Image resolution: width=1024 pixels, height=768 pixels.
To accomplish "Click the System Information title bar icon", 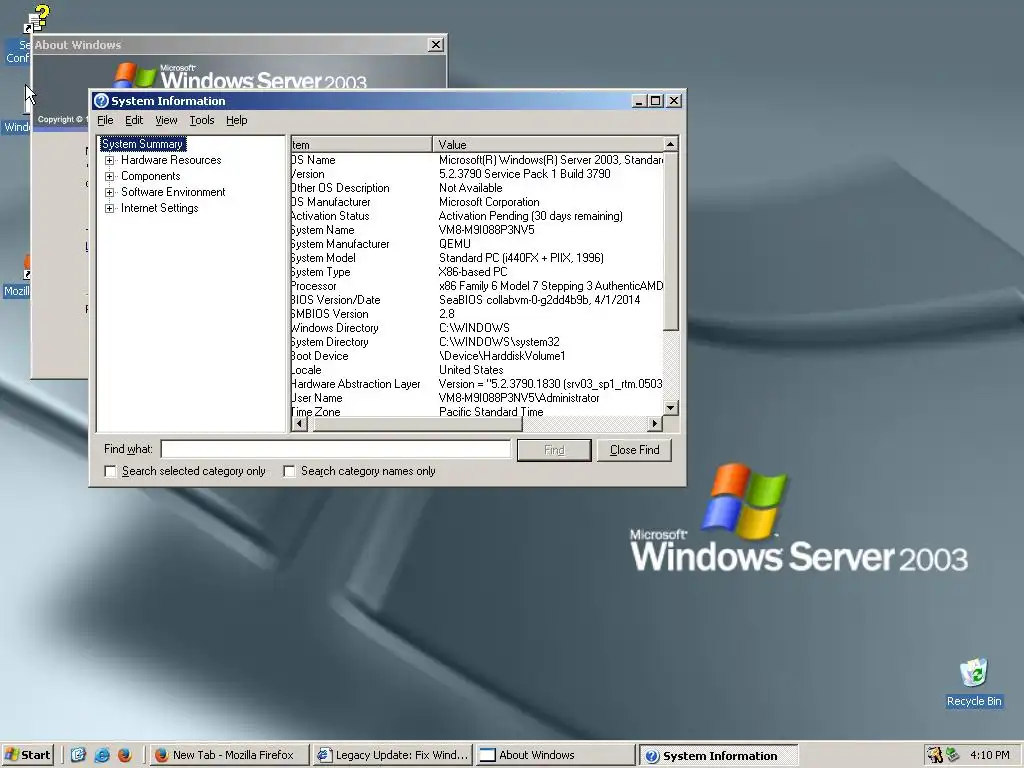I will click(x=101, y=101).
